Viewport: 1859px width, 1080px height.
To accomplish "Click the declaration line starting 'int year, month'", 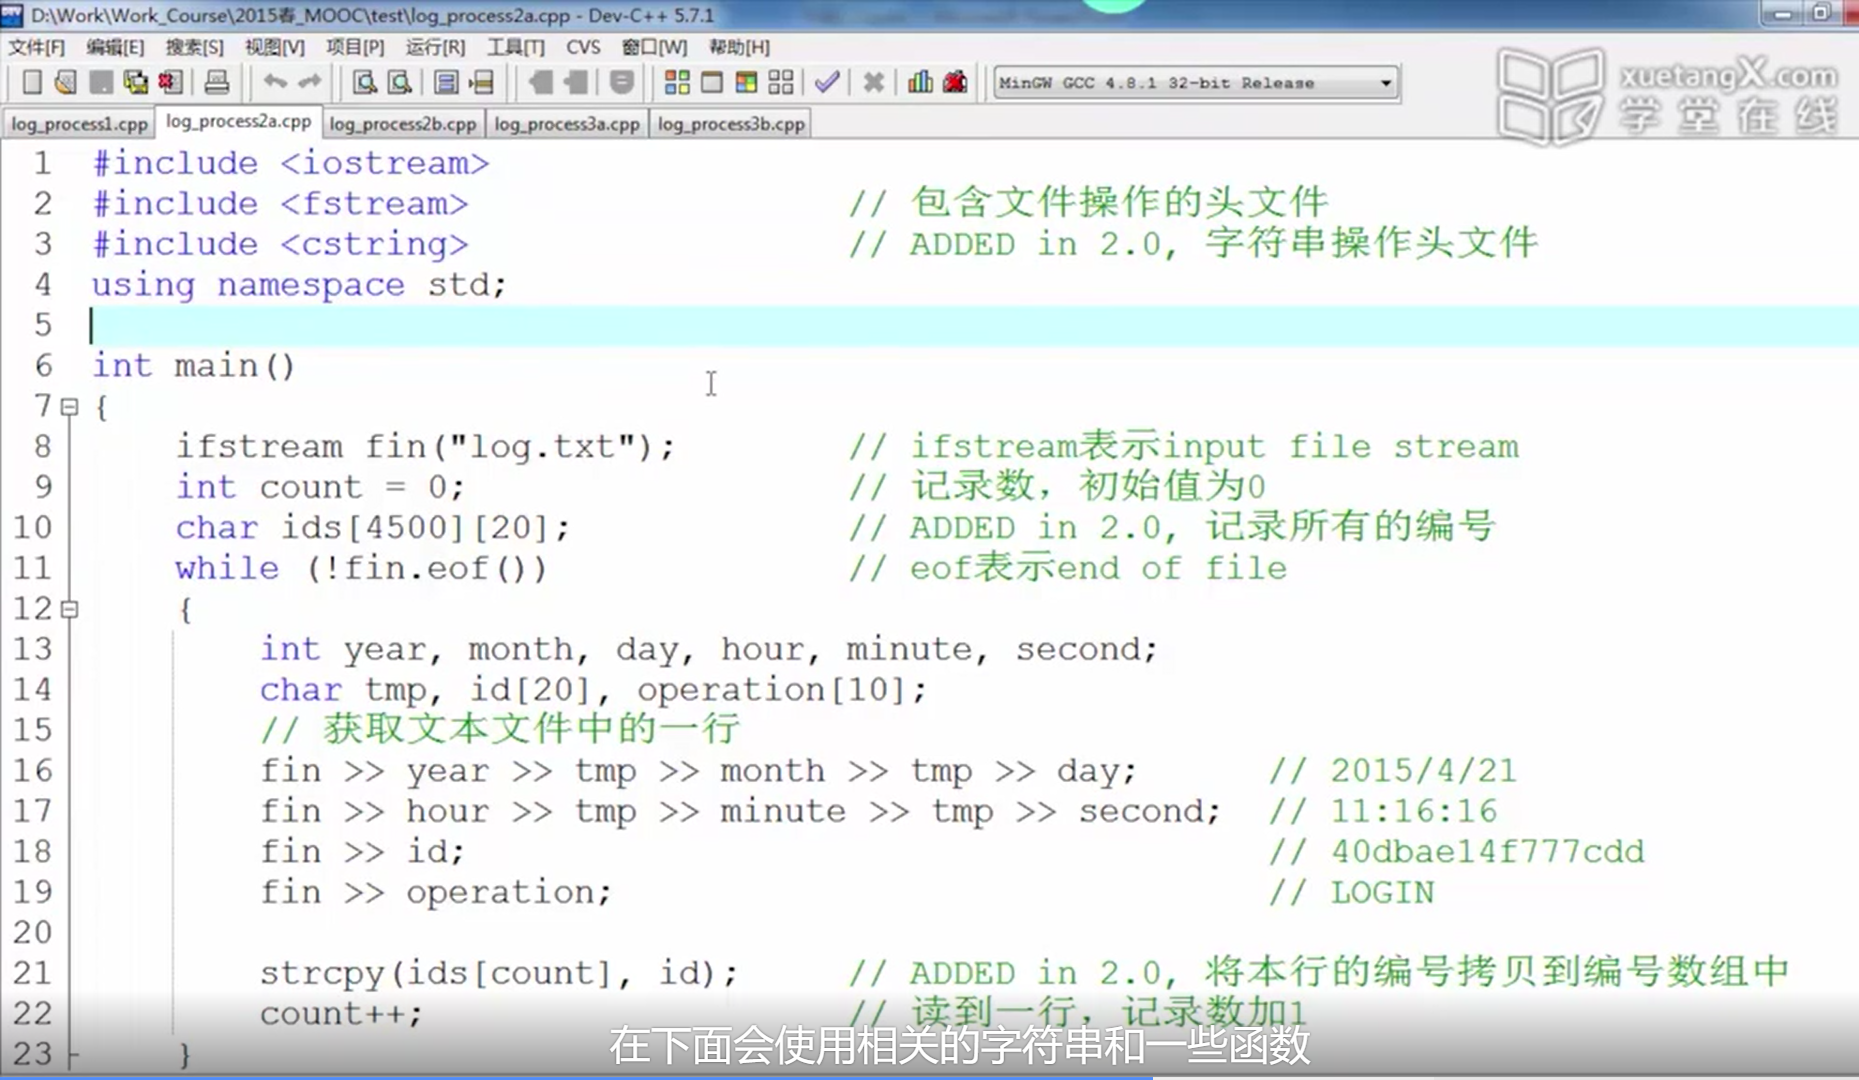I will [709, 649].
